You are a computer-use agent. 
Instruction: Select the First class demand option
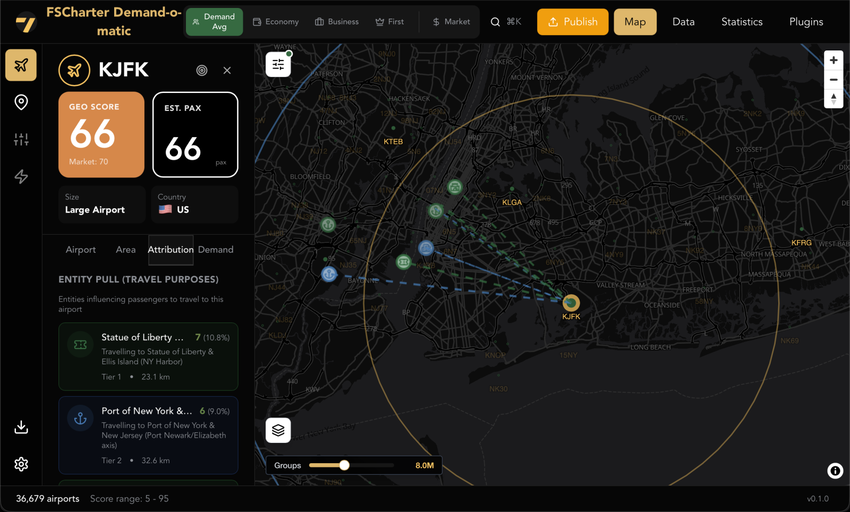[x=389, y=22]
